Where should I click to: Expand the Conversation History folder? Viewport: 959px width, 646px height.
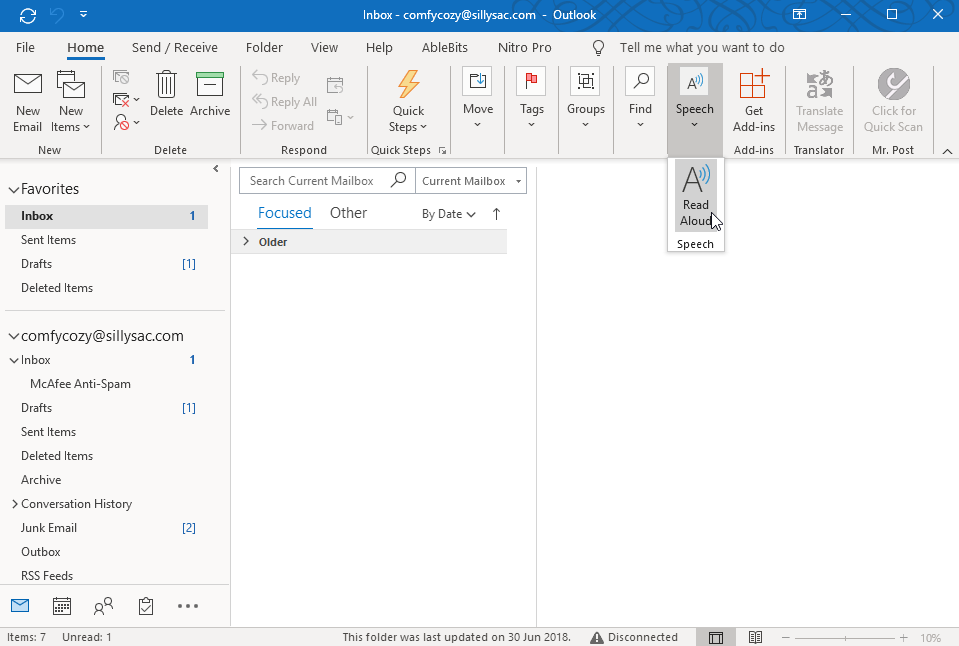coord(14,504)
